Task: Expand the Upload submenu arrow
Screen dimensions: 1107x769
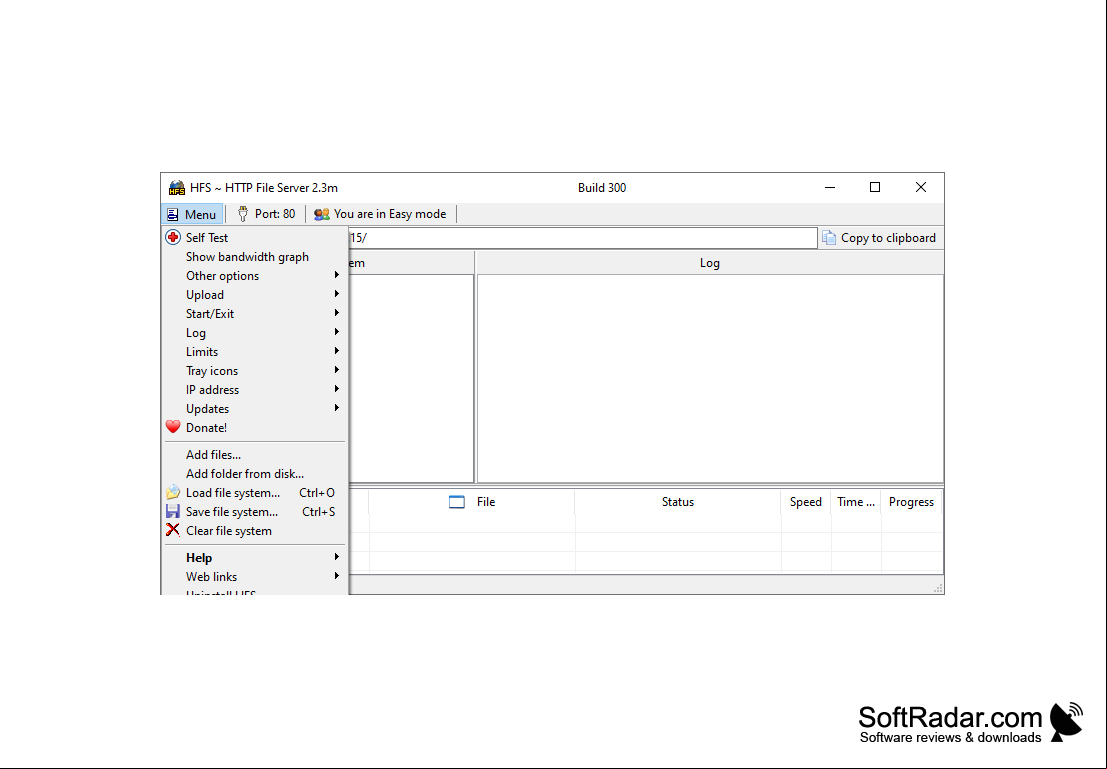Action: point(337,294)
